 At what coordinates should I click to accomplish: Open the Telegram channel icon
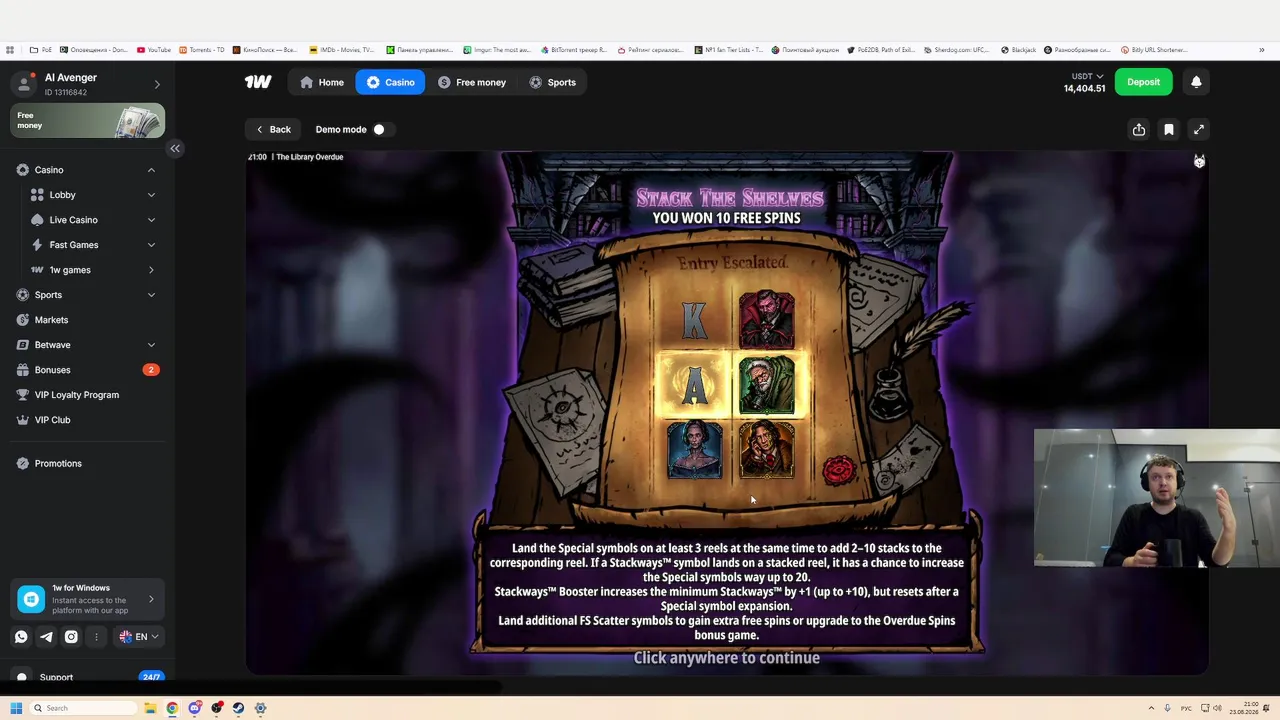point(46,637)
